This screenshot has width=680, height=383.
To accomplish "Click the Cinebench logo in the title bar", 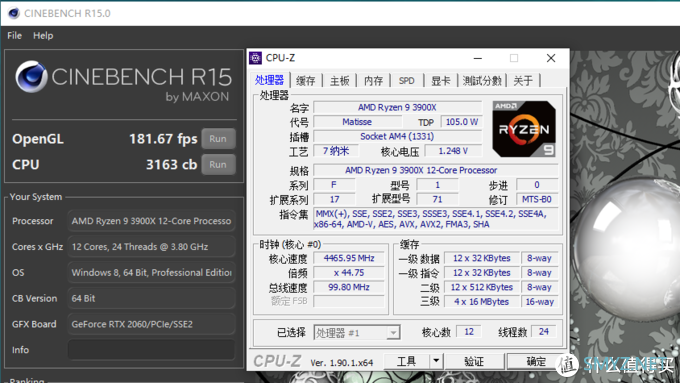I will coord(14,13).
